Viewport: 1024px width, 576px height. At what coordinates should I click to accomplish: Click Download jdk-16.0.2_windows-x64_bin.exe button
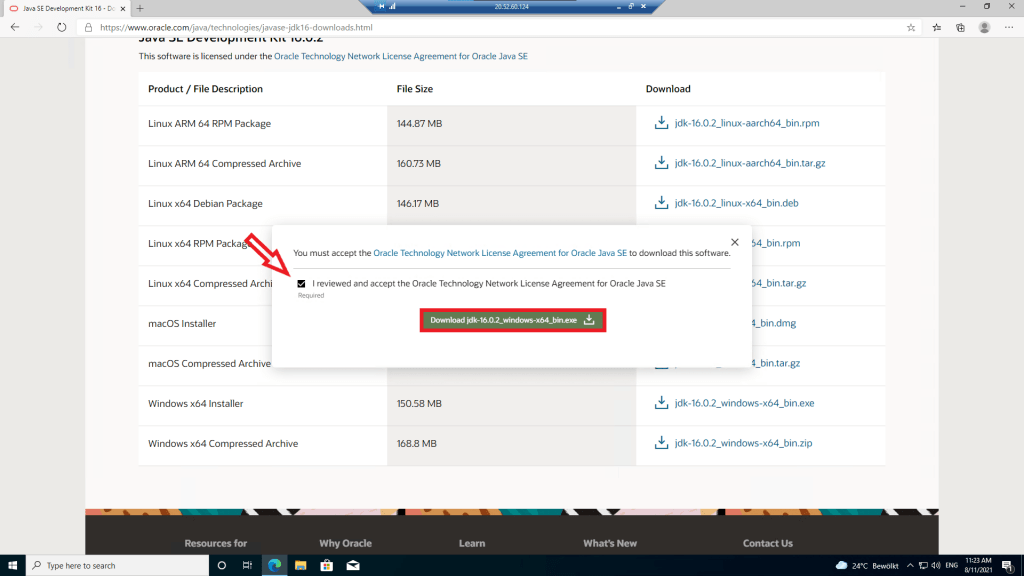point(512,320)
